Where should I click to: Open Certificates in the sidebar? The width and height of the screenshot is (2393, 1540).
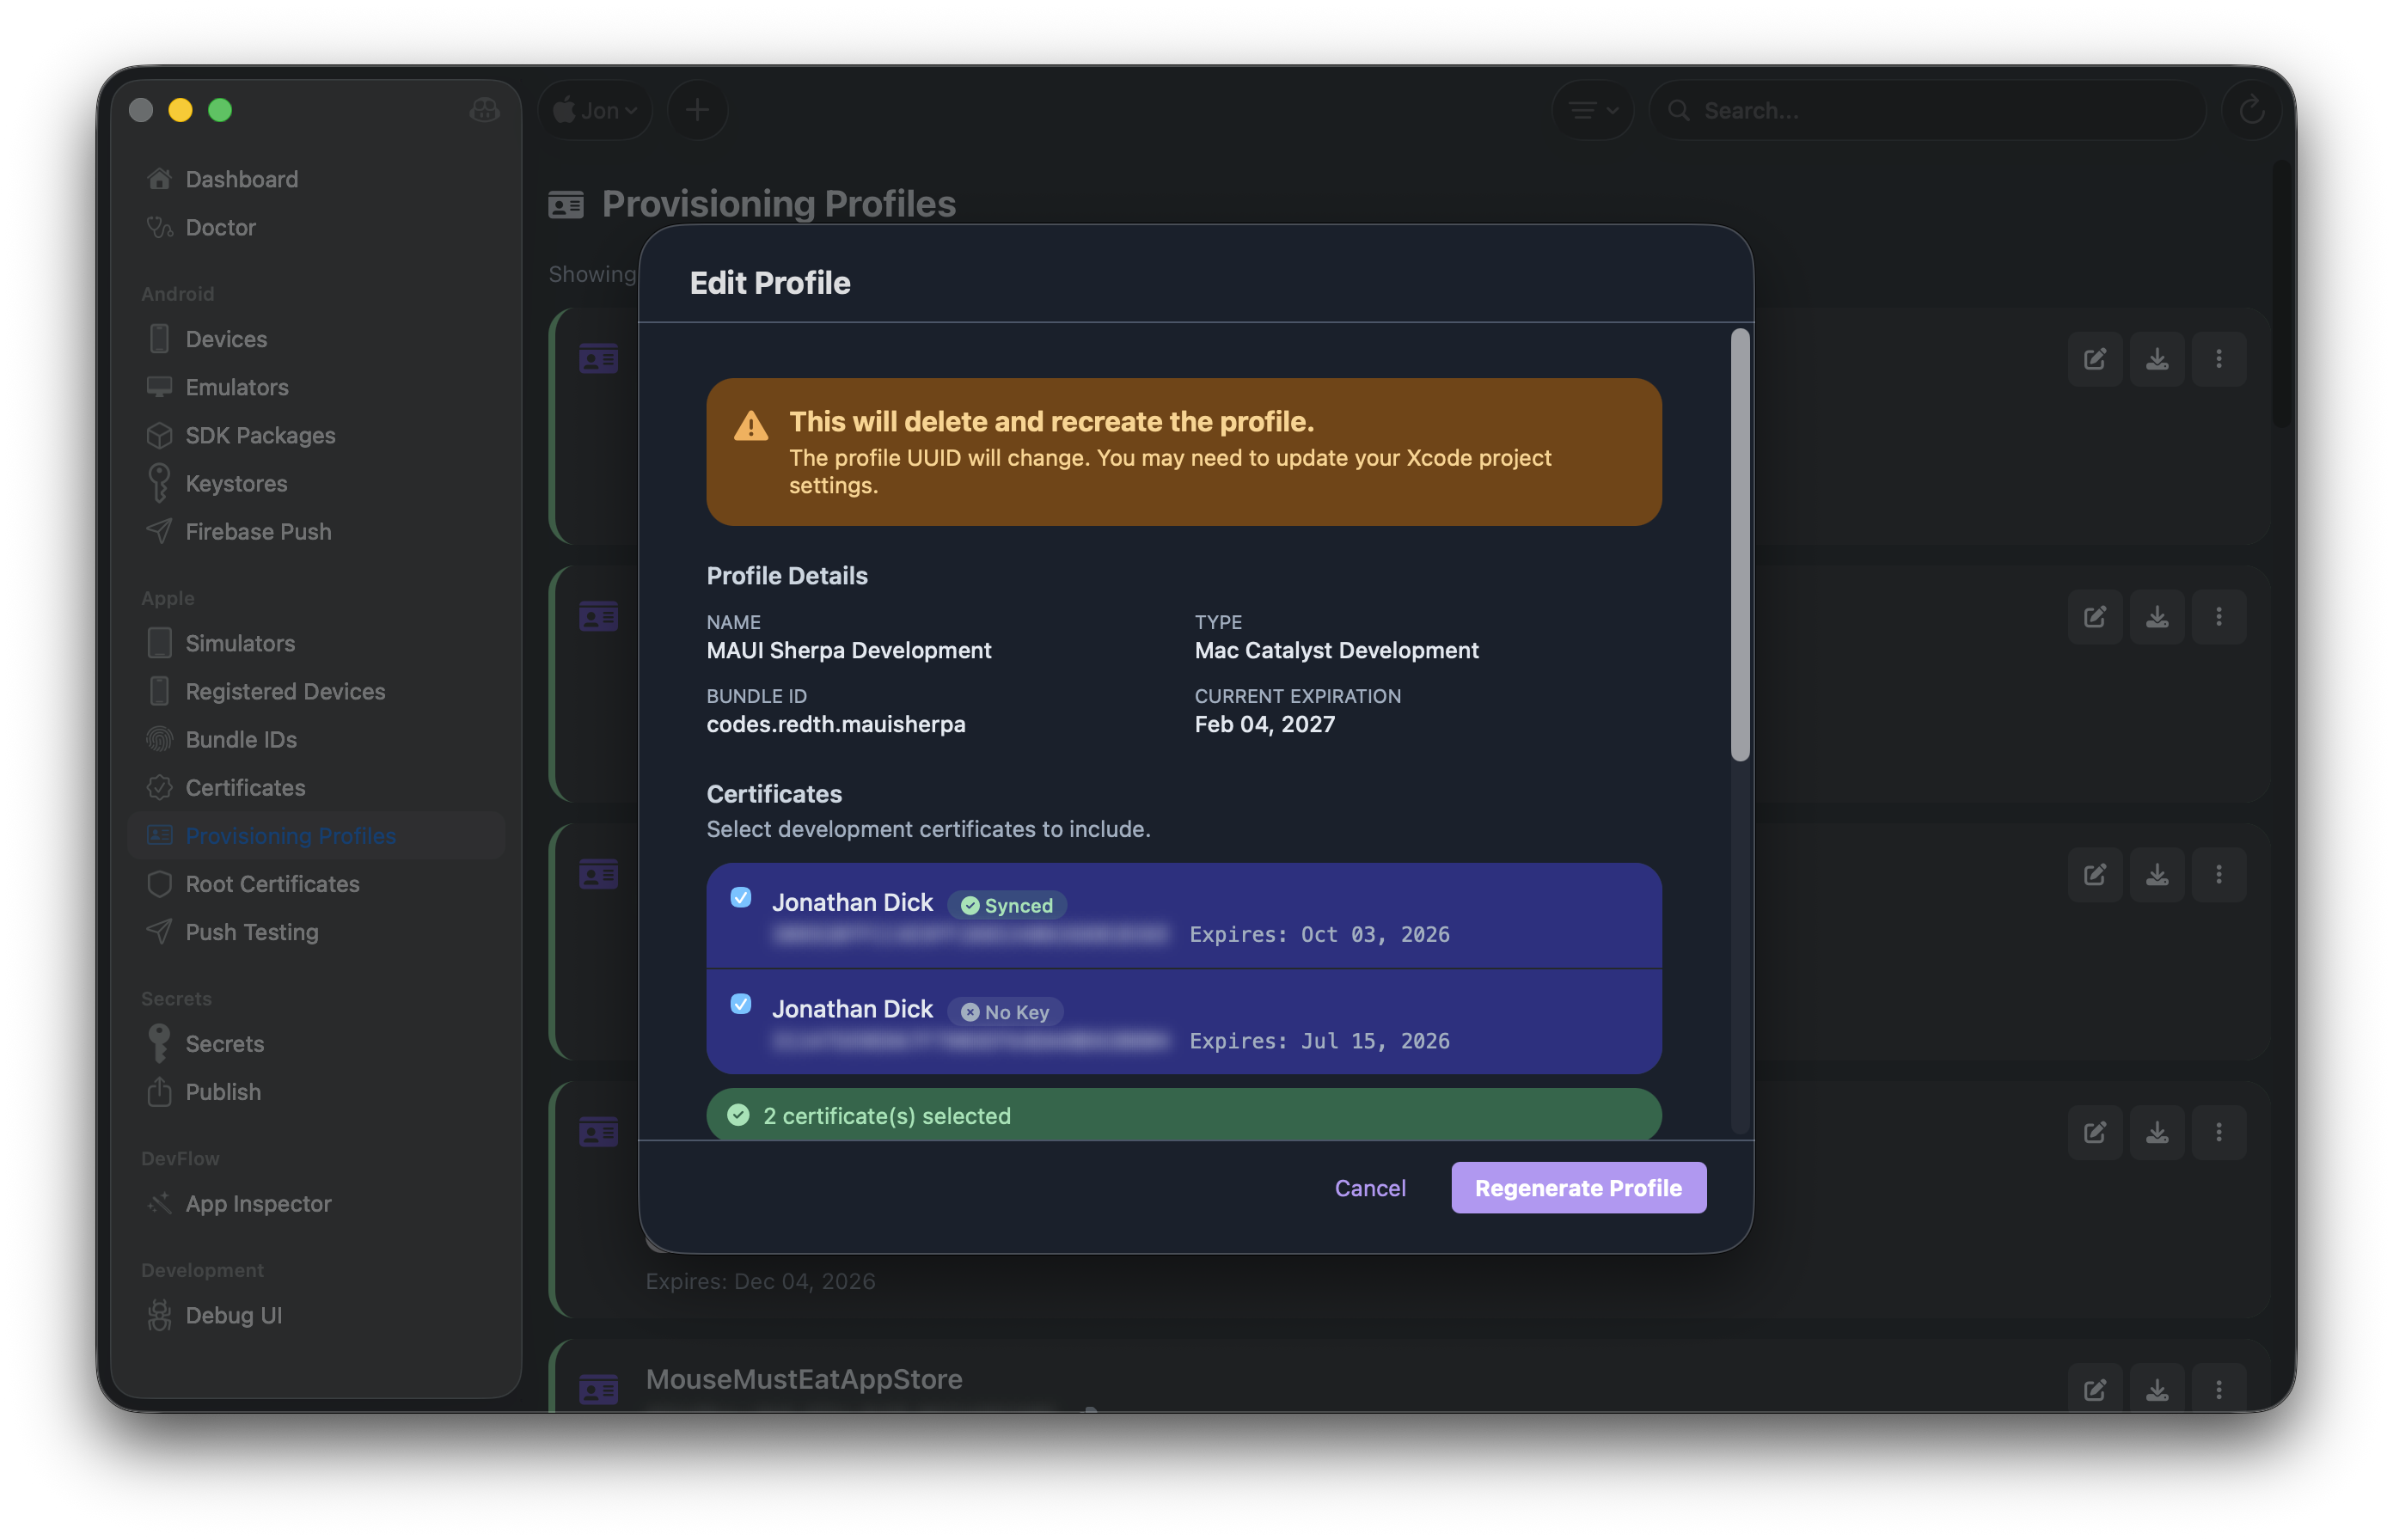click(245, 788)
